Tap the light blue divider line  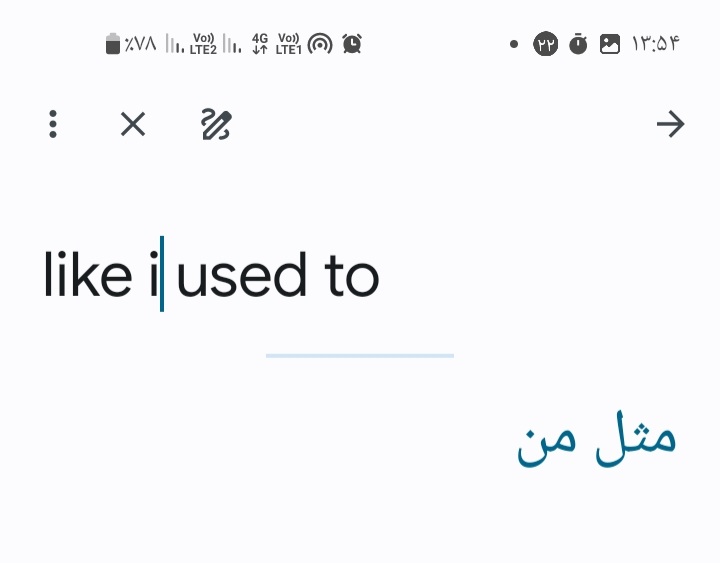(x=360, y=355)
